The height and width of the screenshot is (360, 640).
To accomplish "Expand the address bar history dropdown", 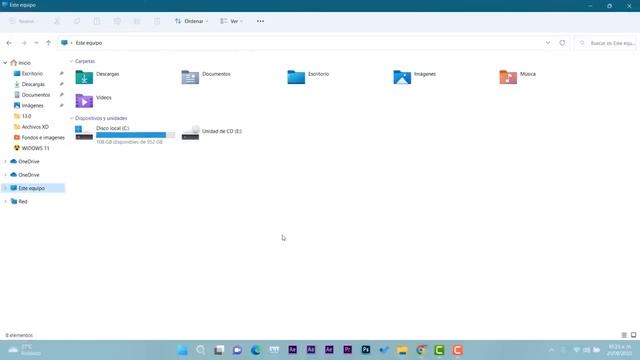I will pyautogui.click(x=548, y=43).
